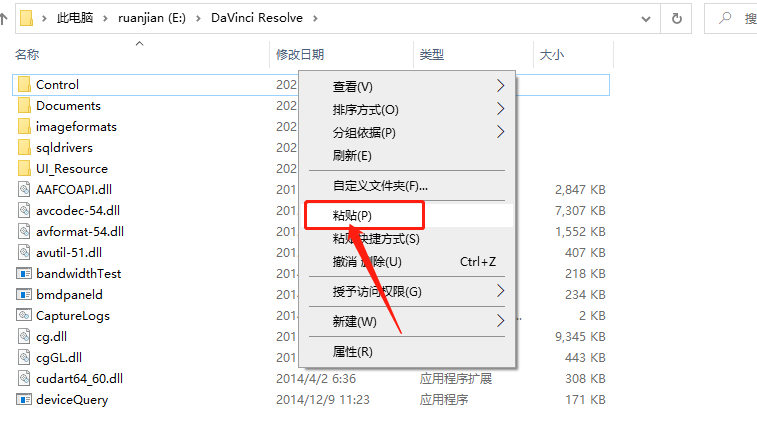Select the Control folder name
Image resolution: width=757 pixels, height=429 pixels.
tap(57, 84)
